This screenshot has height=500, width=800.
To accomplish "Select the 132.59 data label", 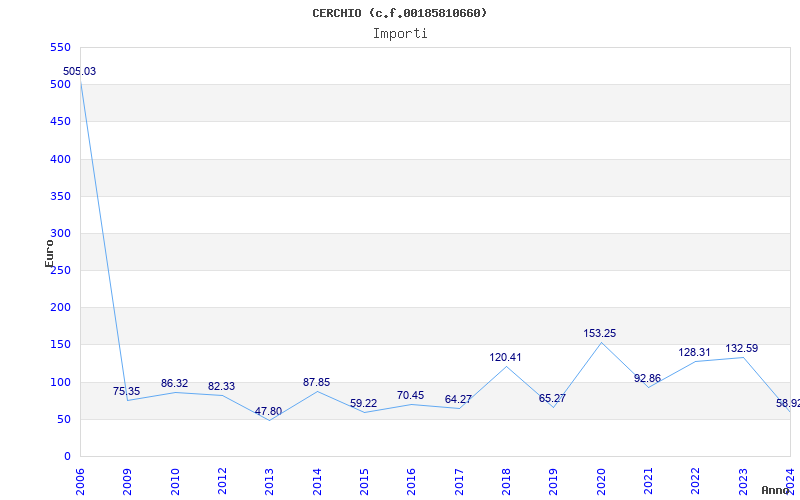I will [741, 348].
